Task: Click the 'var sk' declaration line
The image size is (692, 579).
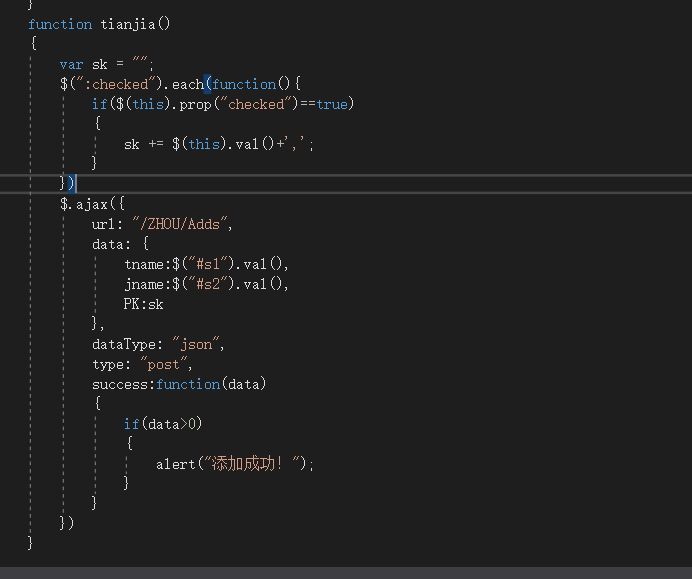Action: tap(107, 64)
